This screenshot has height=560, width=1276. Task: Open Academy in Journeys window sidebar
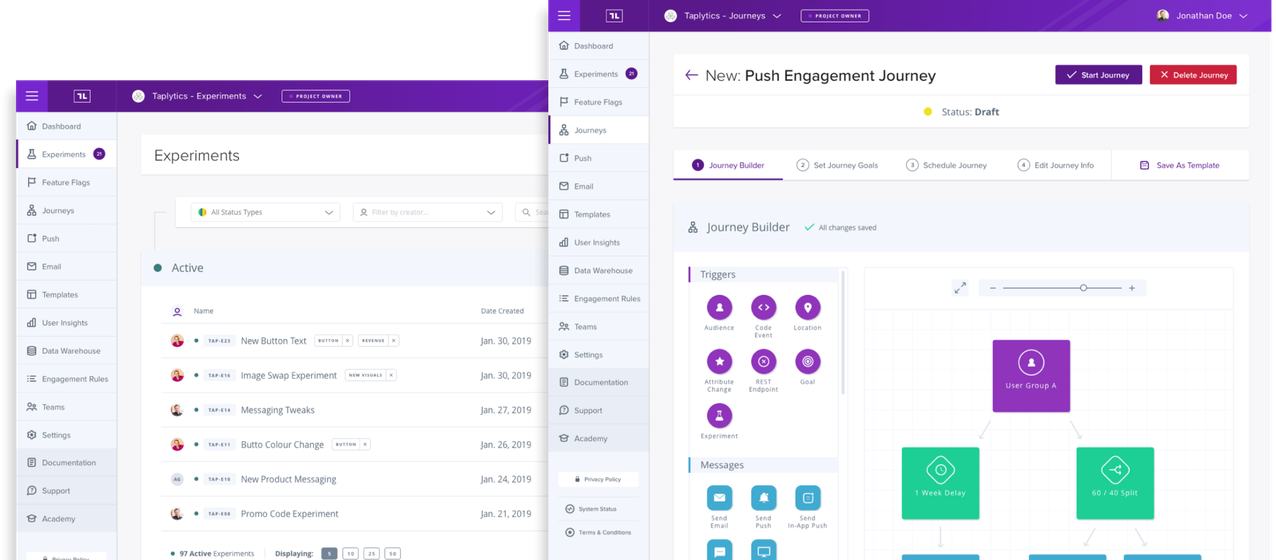pyautogui.click(x=598, y=438)
